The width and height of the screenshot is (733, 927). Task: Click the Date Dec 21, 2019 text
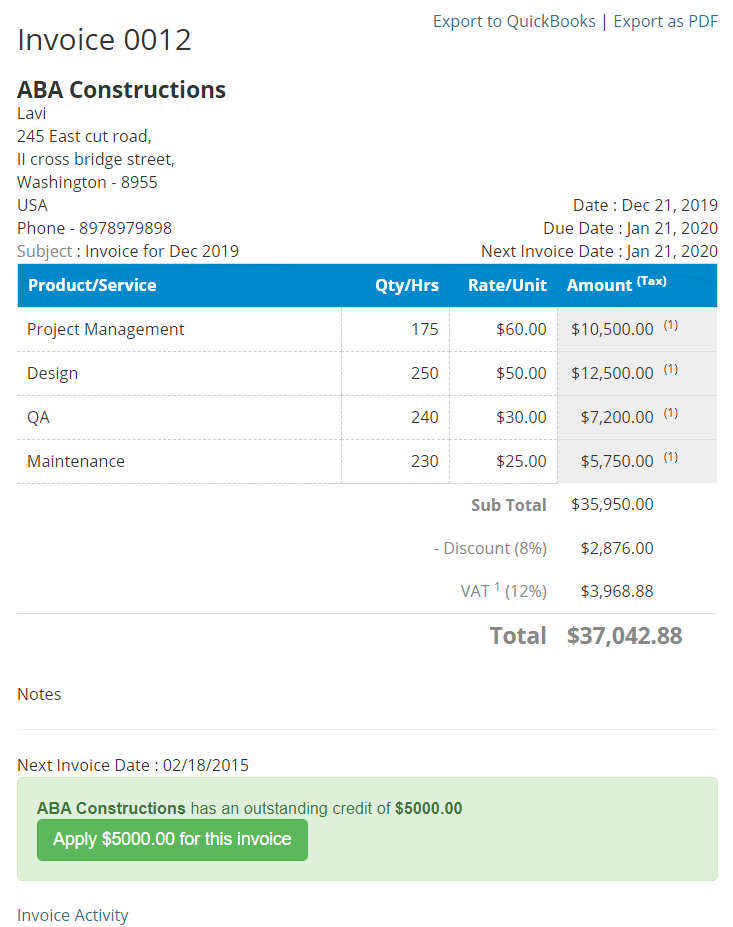point(645,205)
